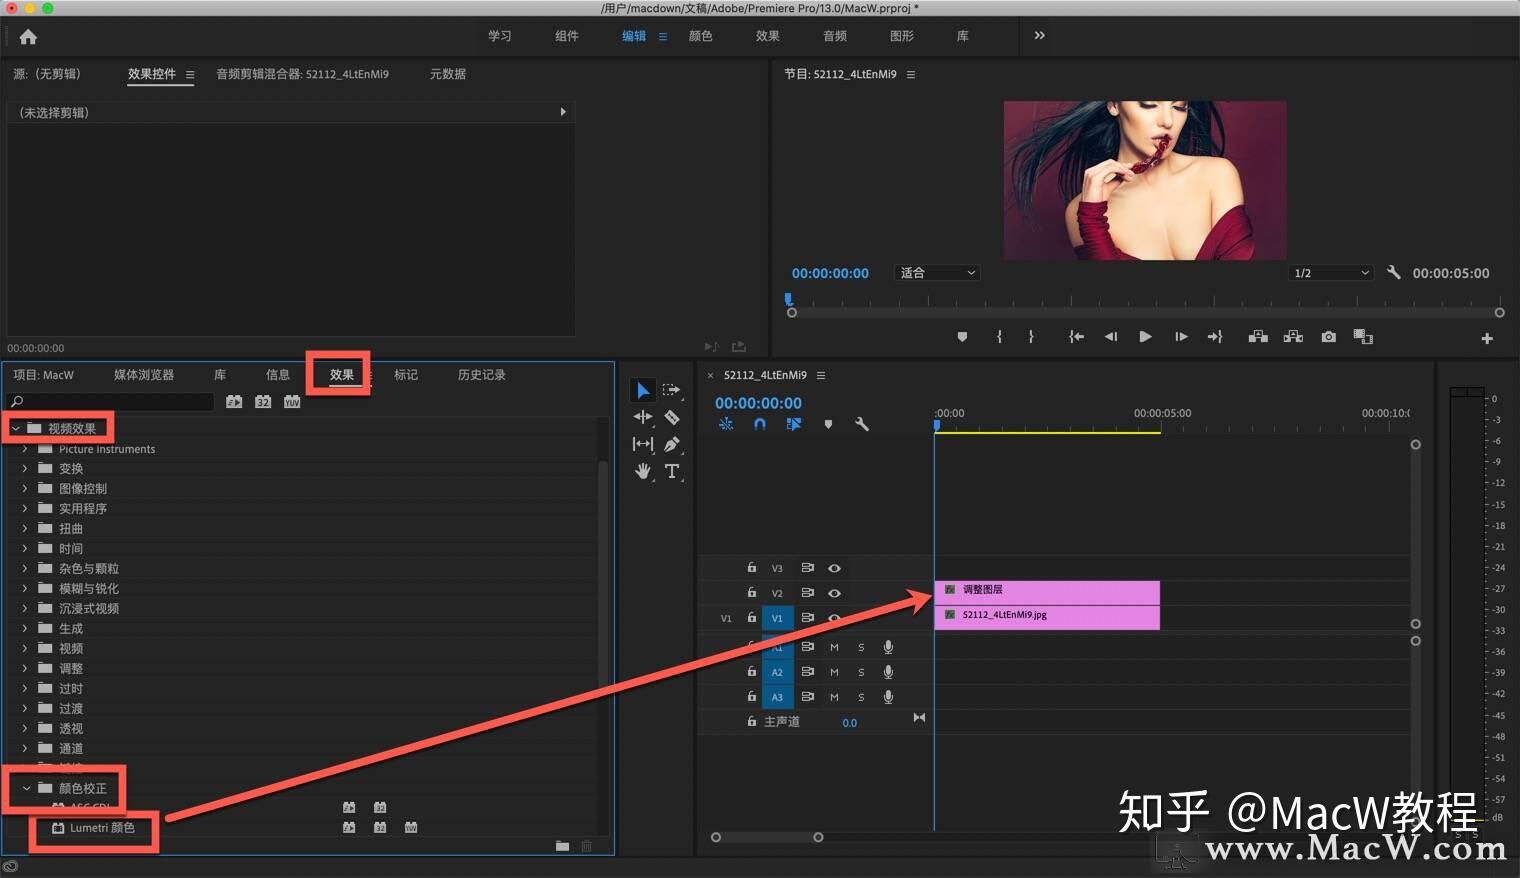
Task: Hide track output for V1 with the eye icon
Action: [x=834, y=618]
